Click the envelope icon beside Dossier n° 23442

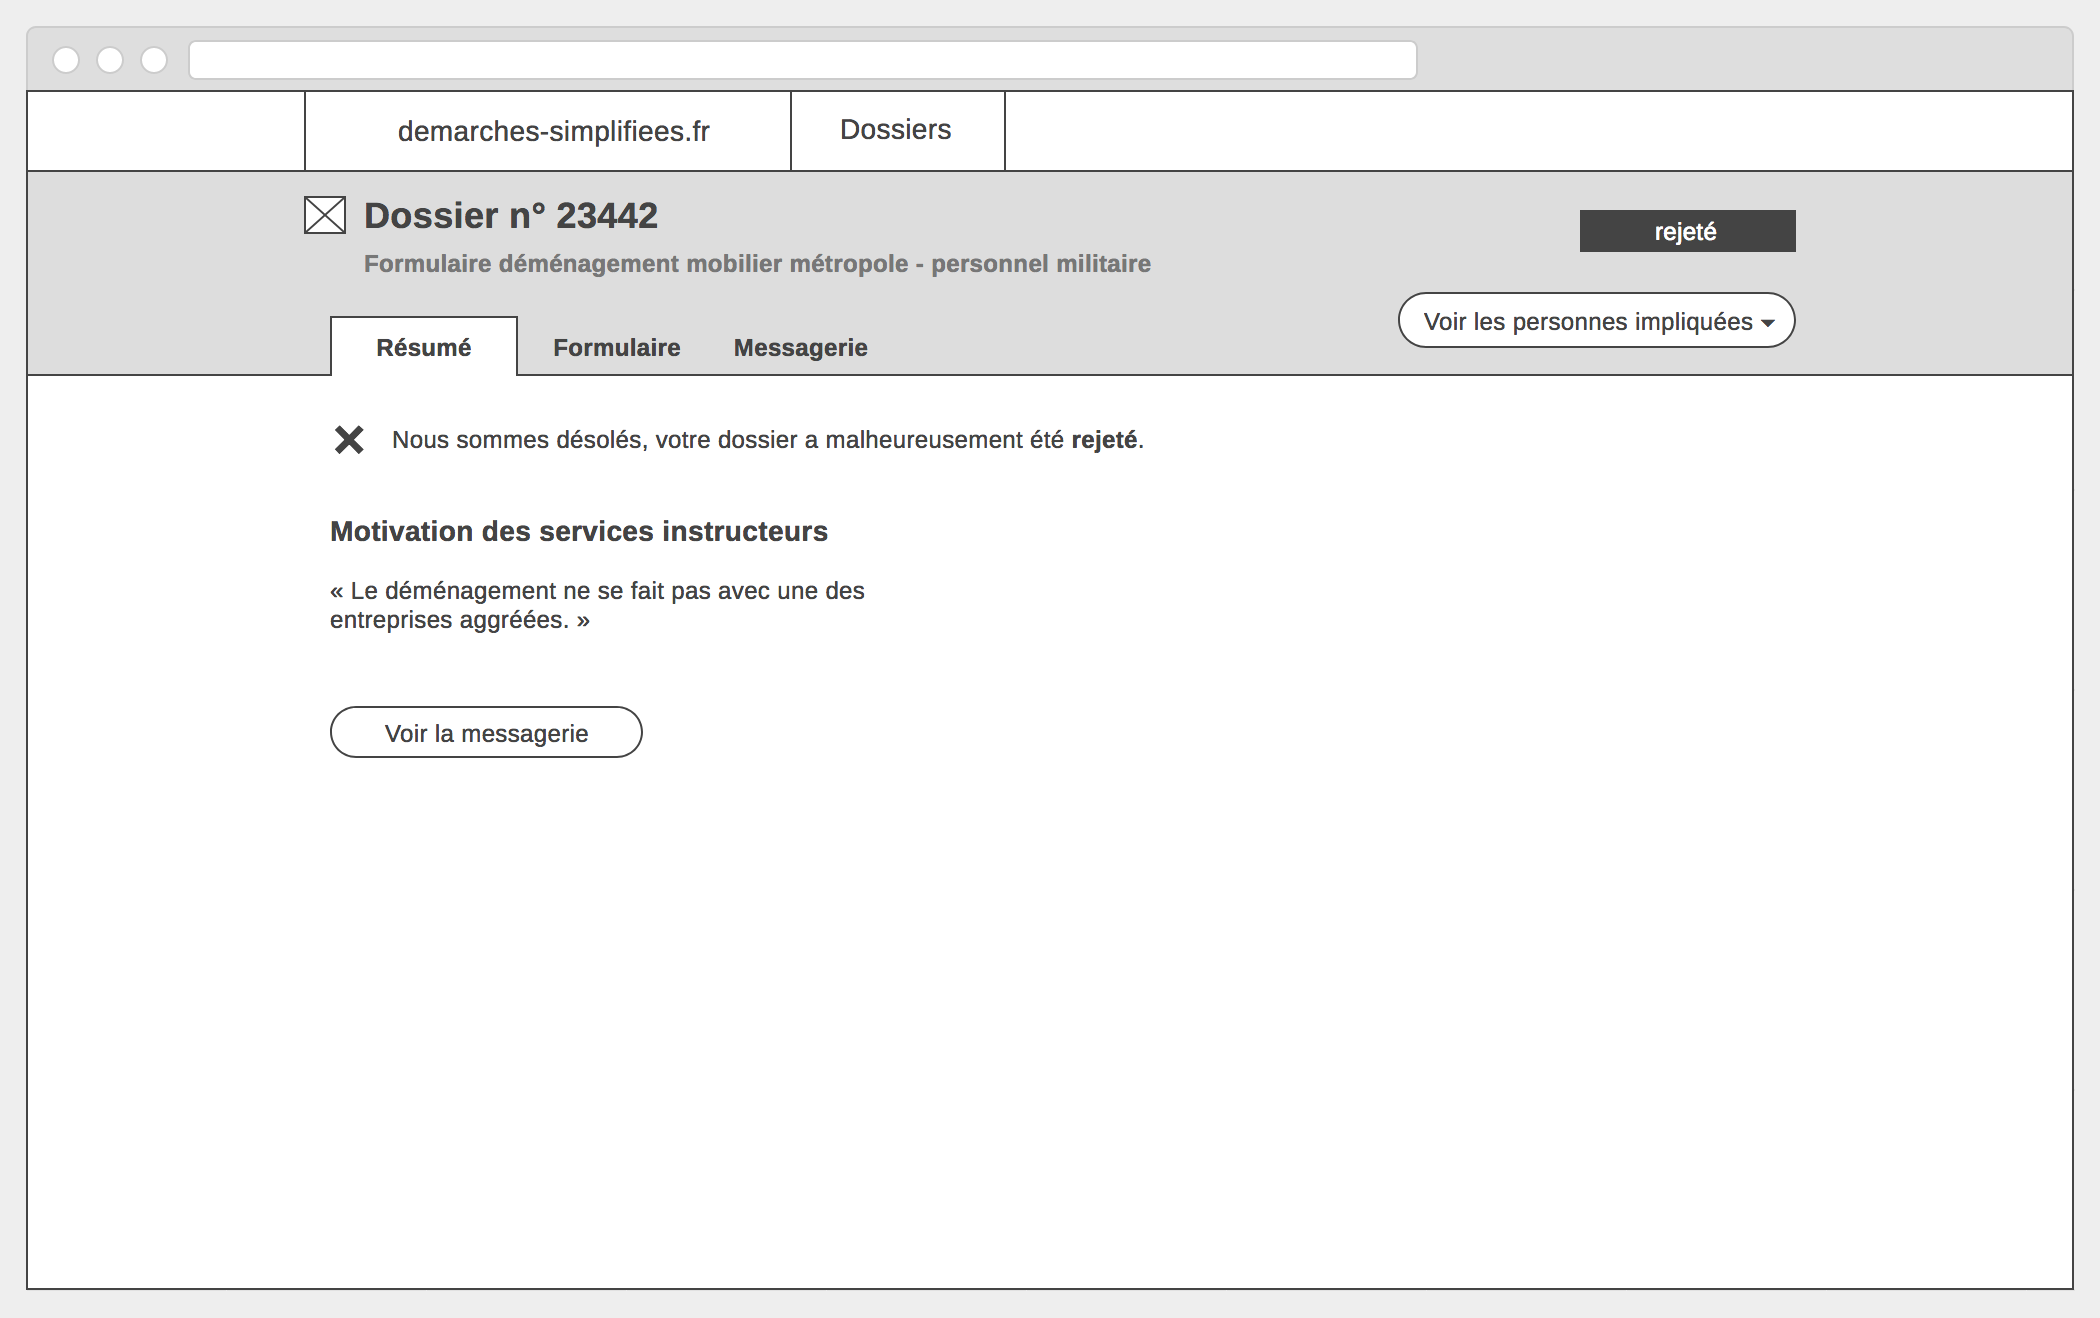tap(323, 214)
